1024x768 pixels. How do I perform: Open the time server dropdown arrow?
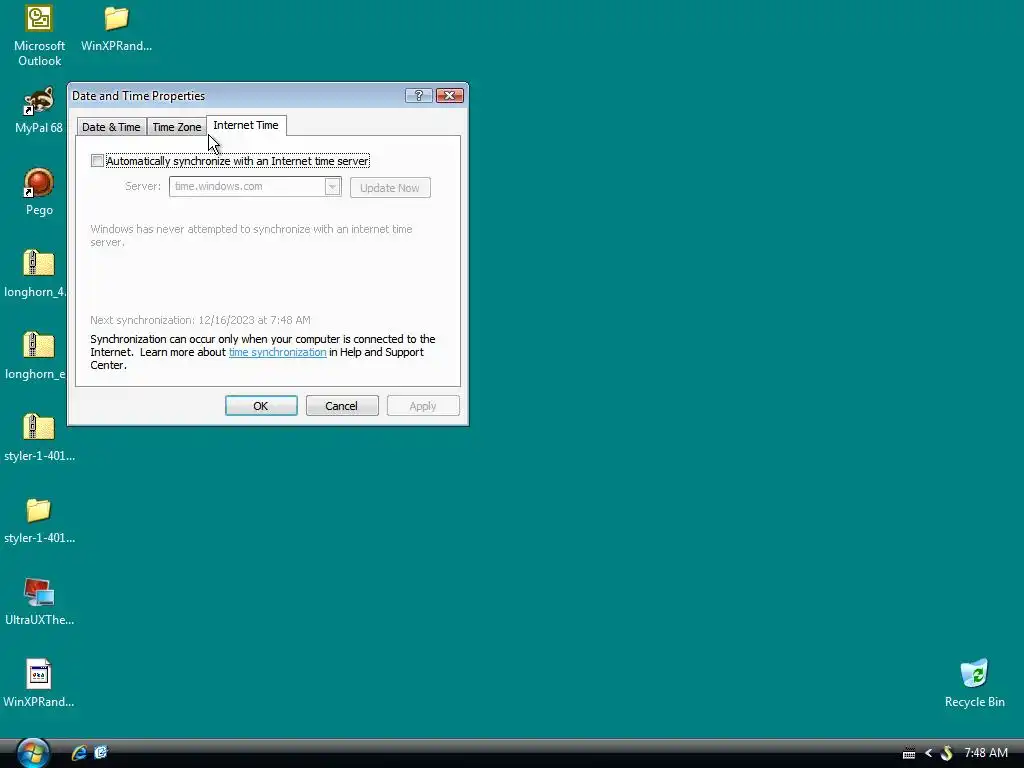(x=332, y=187)
